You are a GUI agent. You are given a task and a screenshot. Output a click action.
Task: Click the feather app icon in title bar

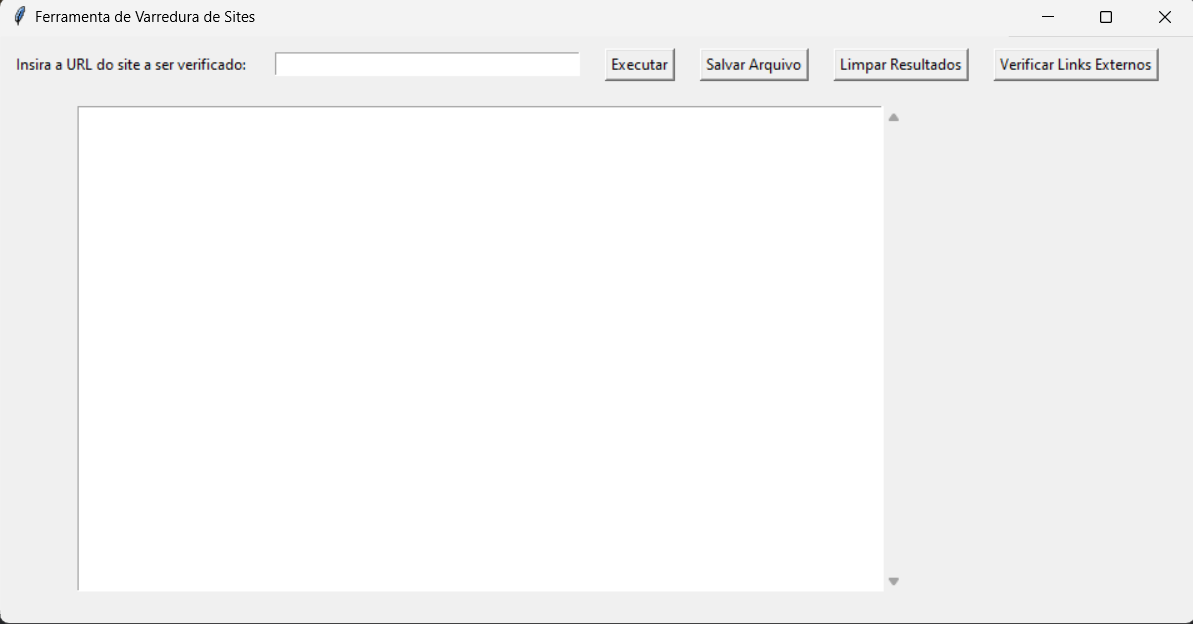[19, 17]
